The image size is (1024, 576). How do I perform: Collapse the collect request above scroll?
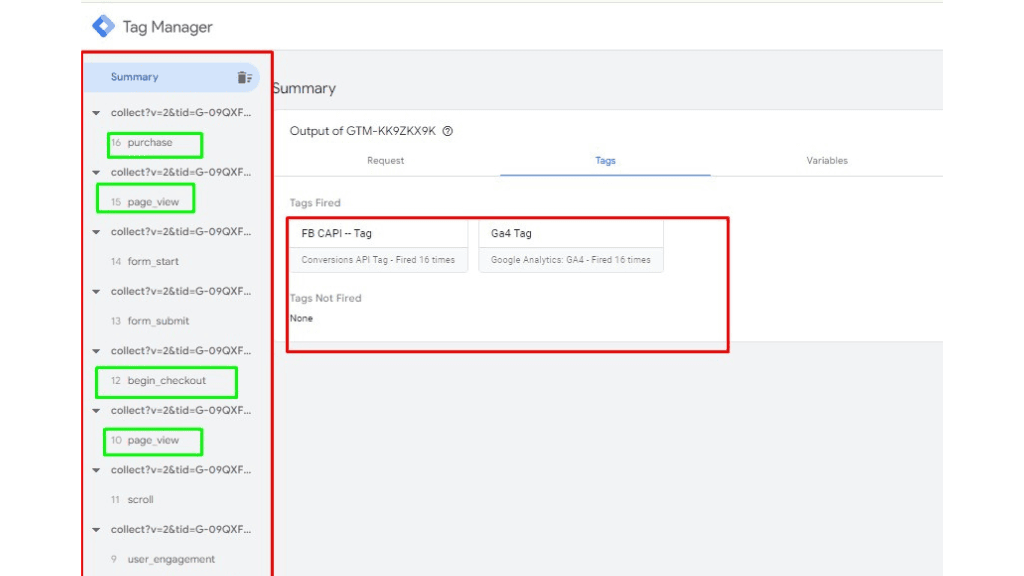[96, 470]
